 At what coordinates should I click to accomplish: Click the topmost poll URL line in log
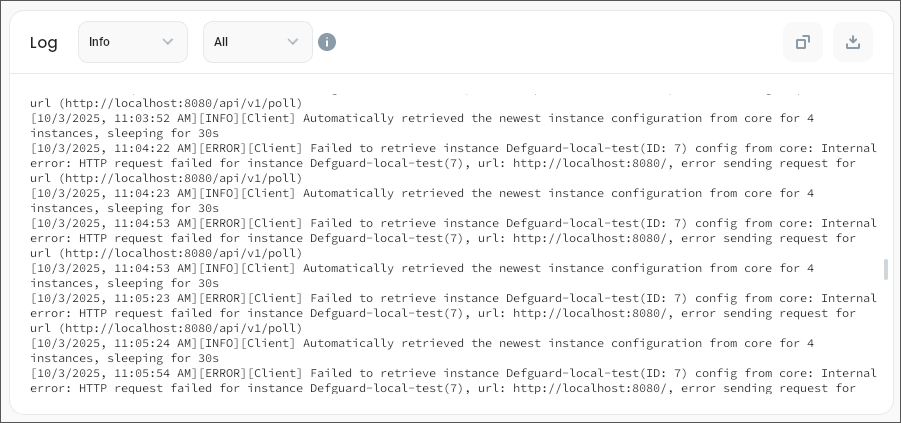pos(166,103)
